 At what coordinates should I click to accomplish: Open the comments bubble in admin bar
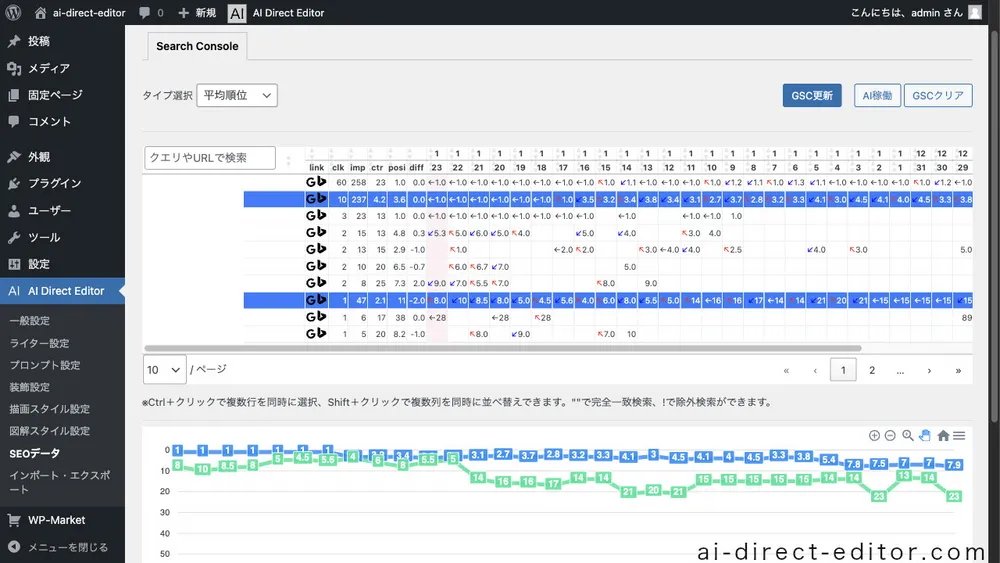[145, 13]
